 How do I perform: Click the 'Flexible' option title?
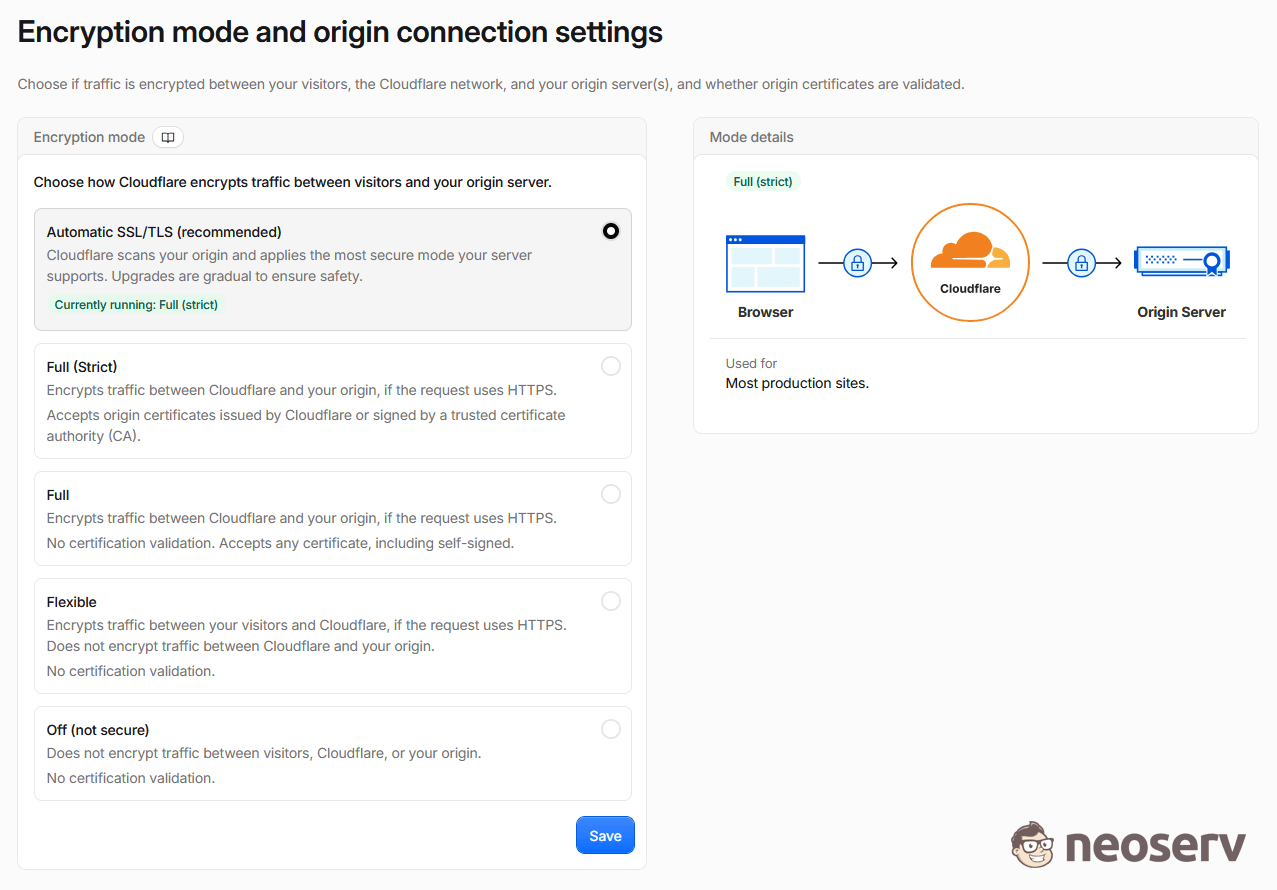click(x=72, y=602)
